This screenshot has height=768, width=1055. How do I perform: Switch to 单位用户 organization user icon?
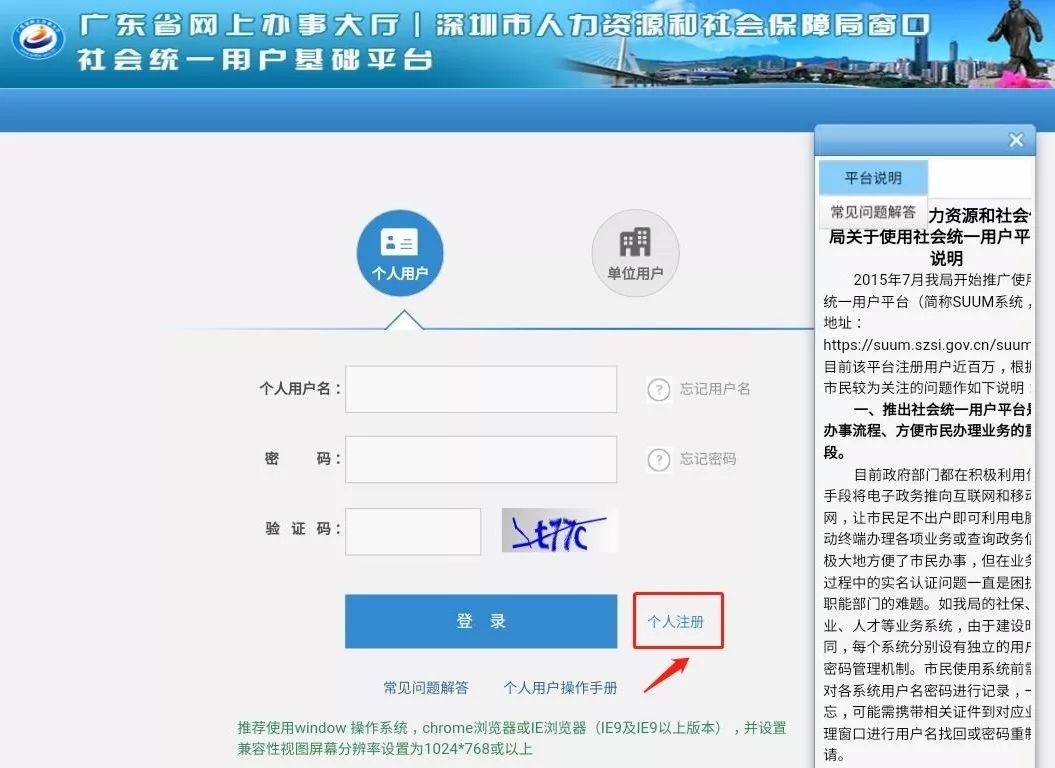[635, 252]
